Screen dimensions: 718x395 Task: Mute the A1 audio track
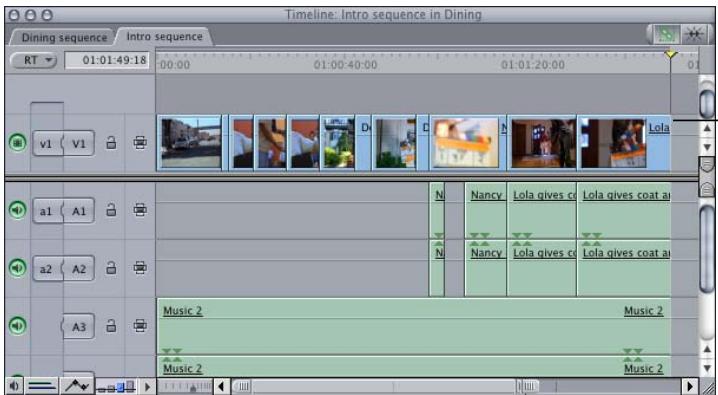[x=17, y=210]
